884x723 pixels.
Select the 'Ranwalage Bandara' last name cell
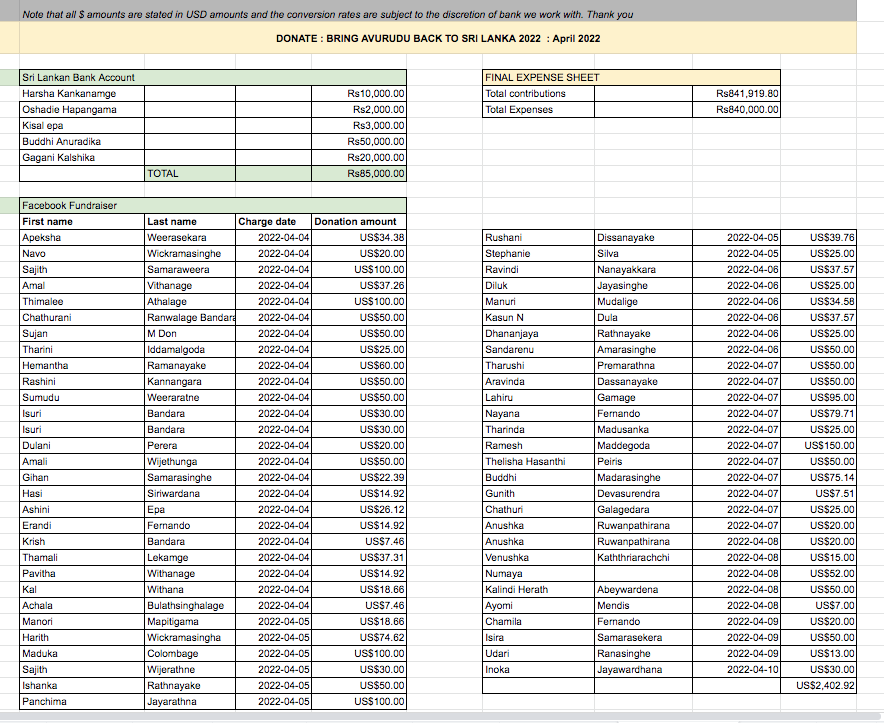click(x=190, y=318)
